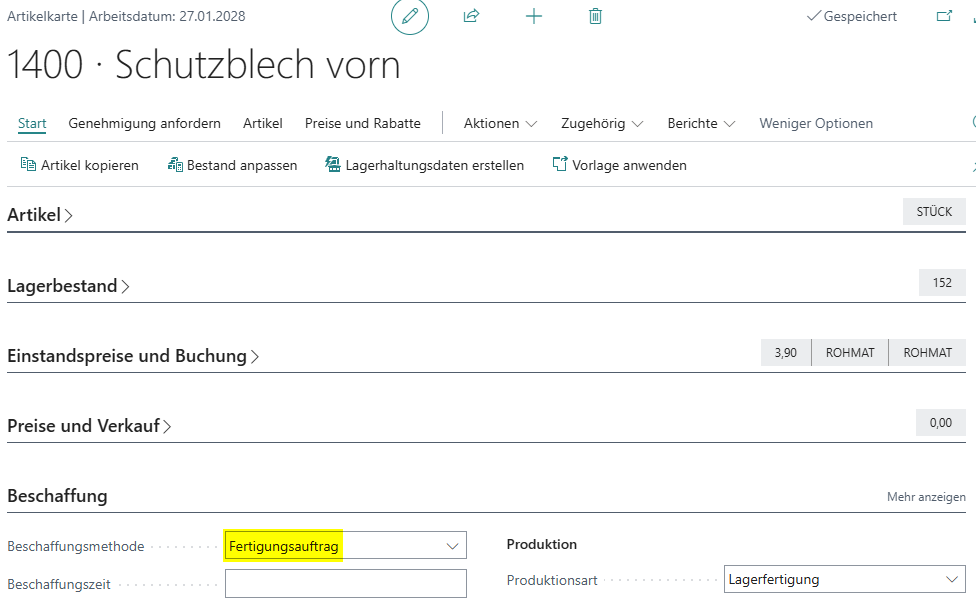
Task: Click the 3,90 cost value
Action: (786, 353)
